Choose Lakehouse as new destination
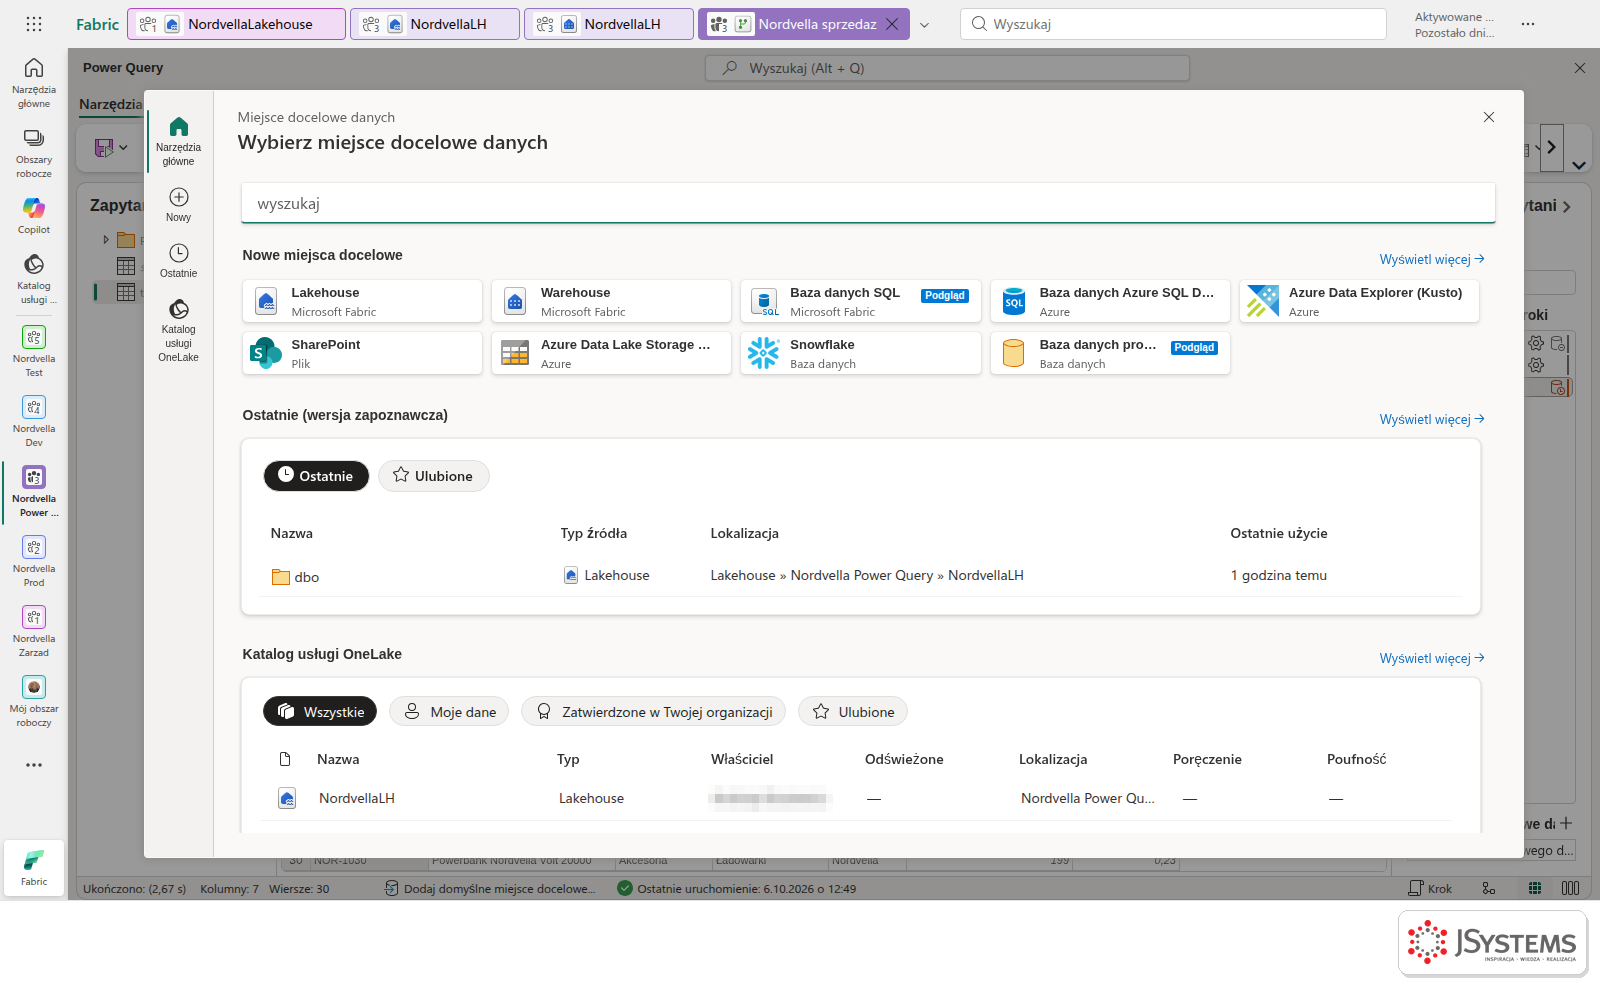1600x984 pixels. pos(362,301)
